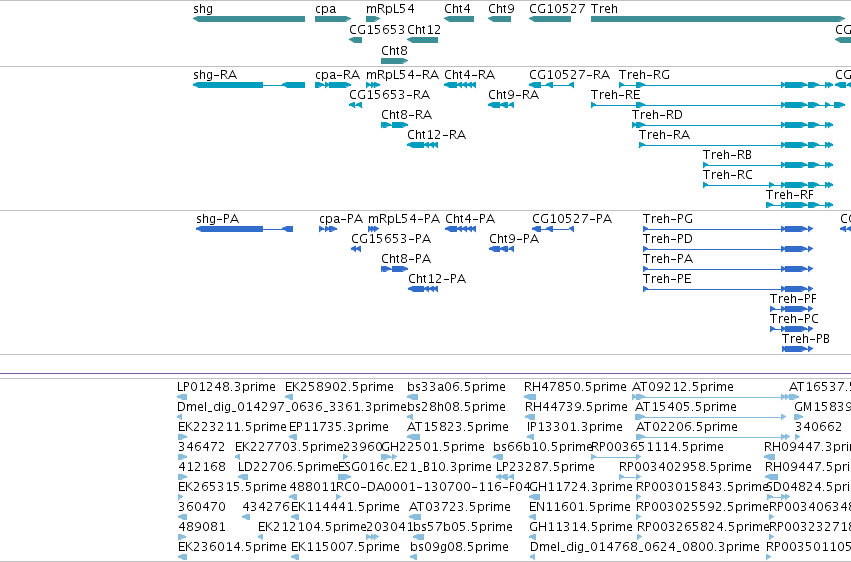The image size is (851, 562).
Task: Click the cpa gene label in top track
Action: tap(326, 9)
